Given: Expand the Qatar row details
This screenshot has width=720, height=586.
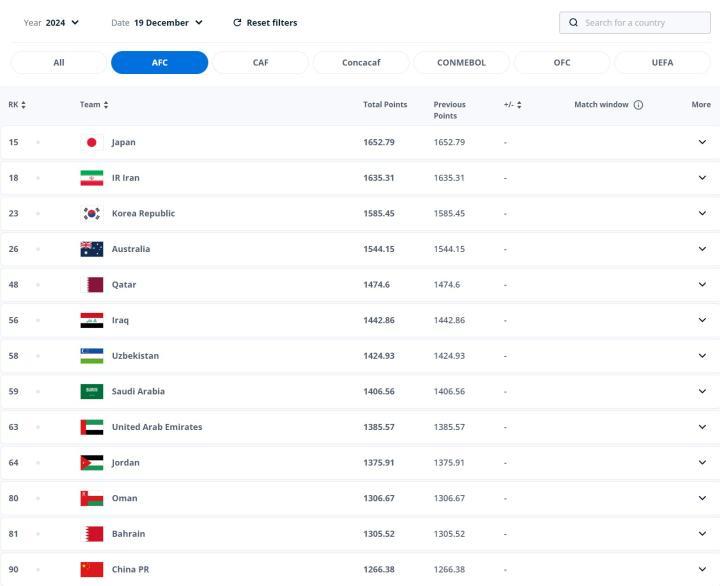Looking at the screenshot, I should coord(702,284).
